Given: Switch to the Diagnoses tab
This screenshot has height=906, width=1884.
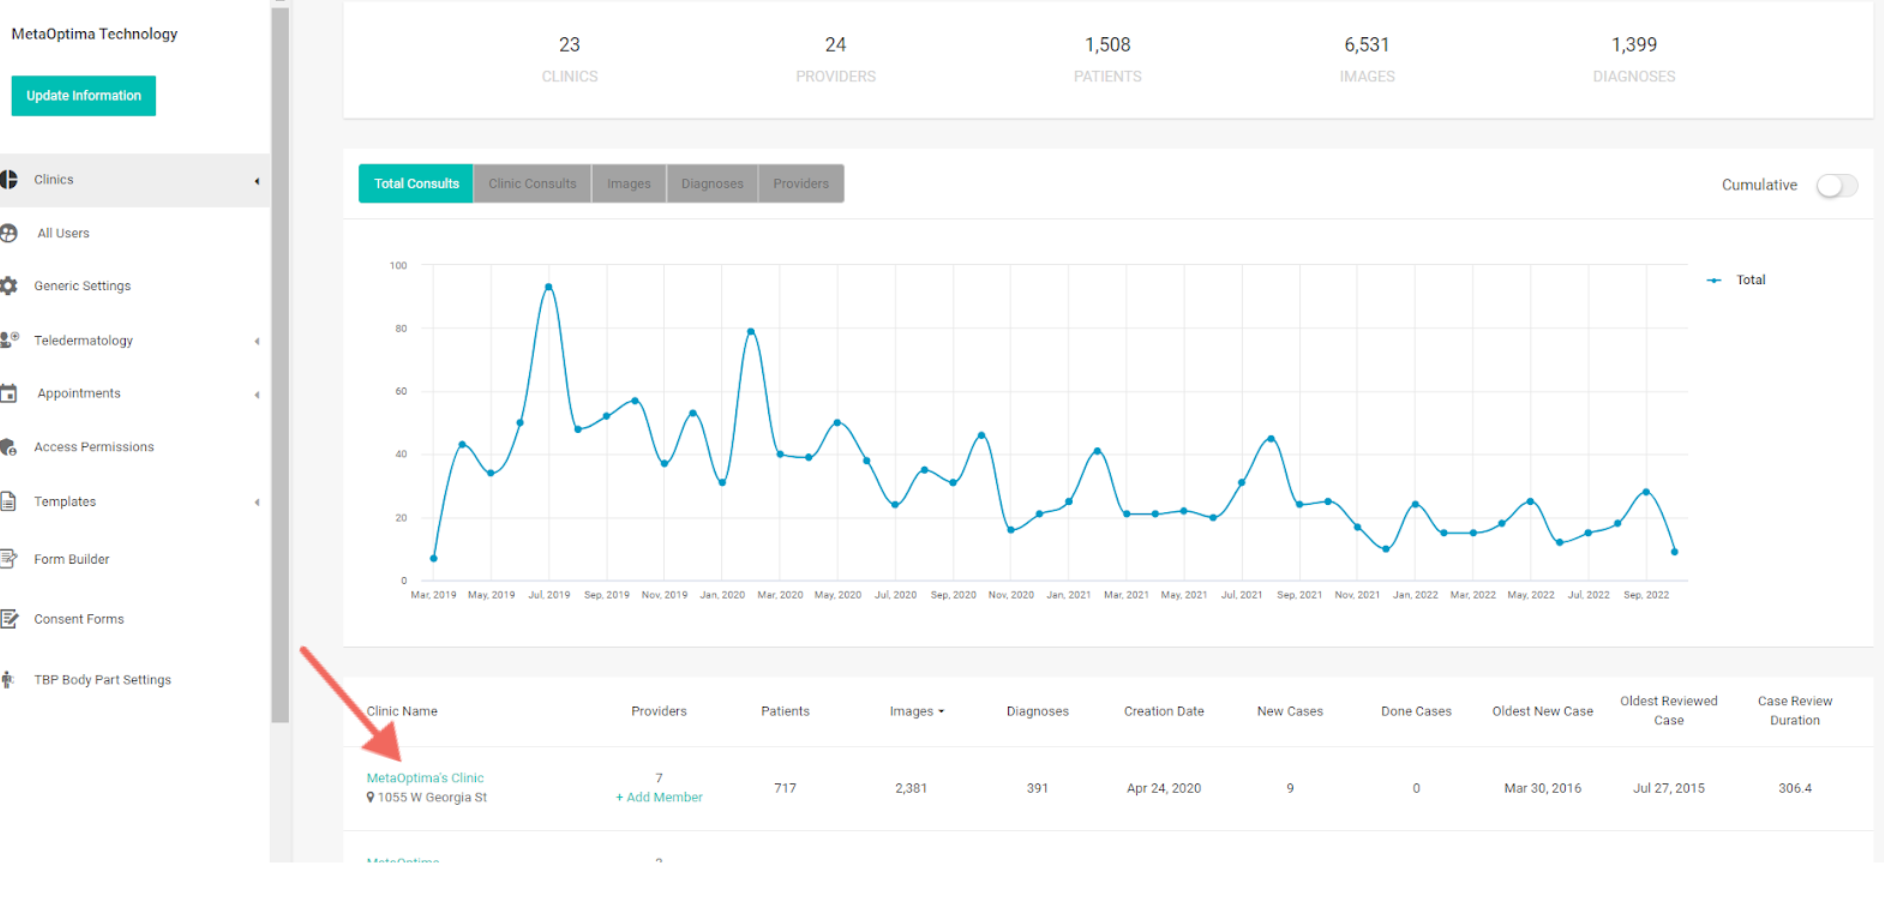Looking at the screenshot, I should coord(712,184).
